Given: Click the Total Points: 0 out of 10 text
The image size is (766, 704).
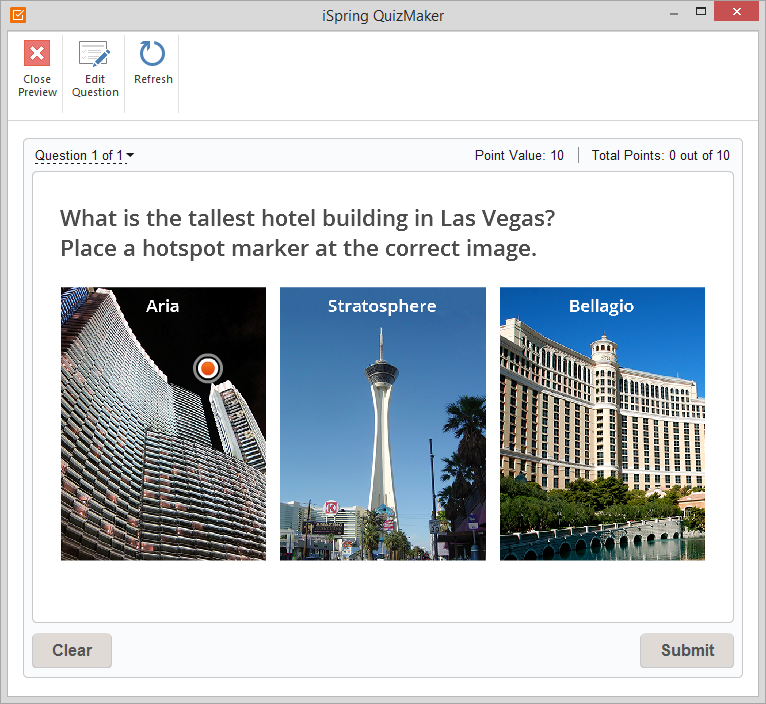Looking at the screenshot, I should (660, 155).
